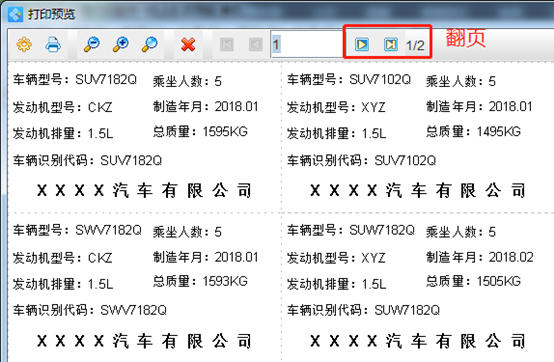
Task: Click 总质量: 1495KG value
Action: [x=473, y=132]
